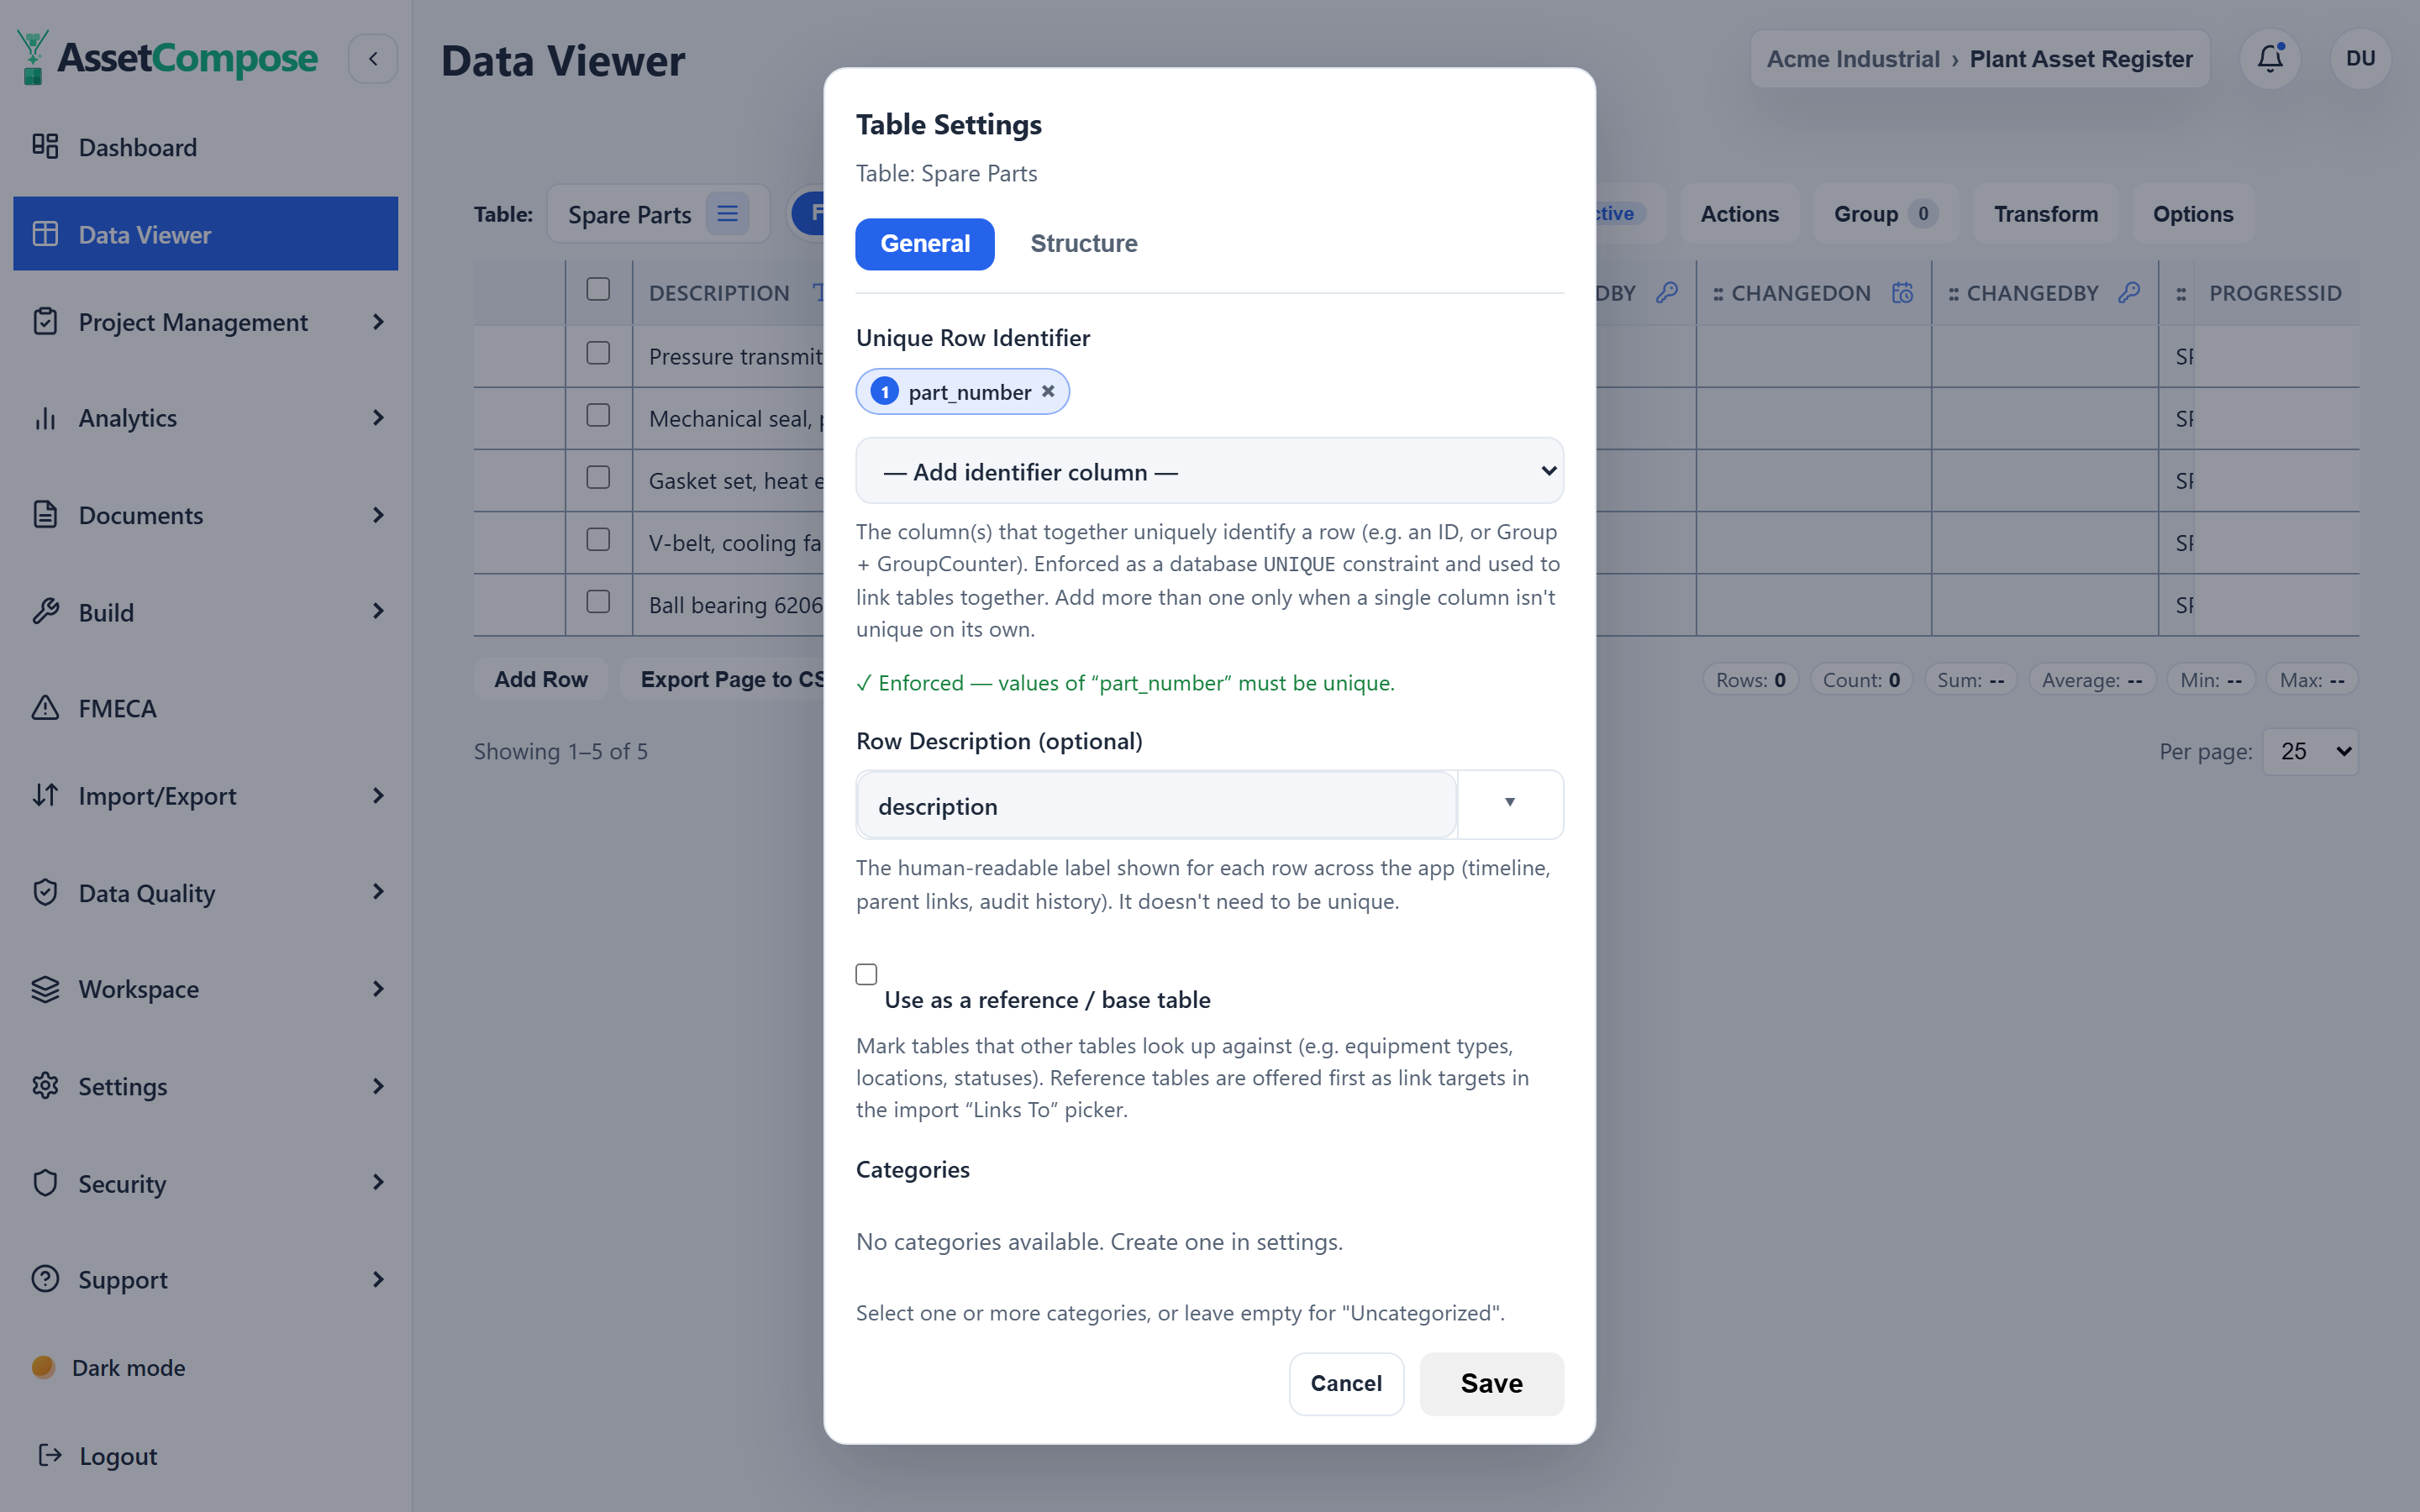Viewport: 2420px width, 1512px height.
Task: Select the Pressure transmitter row checkbox
Action: click(598, 353)
